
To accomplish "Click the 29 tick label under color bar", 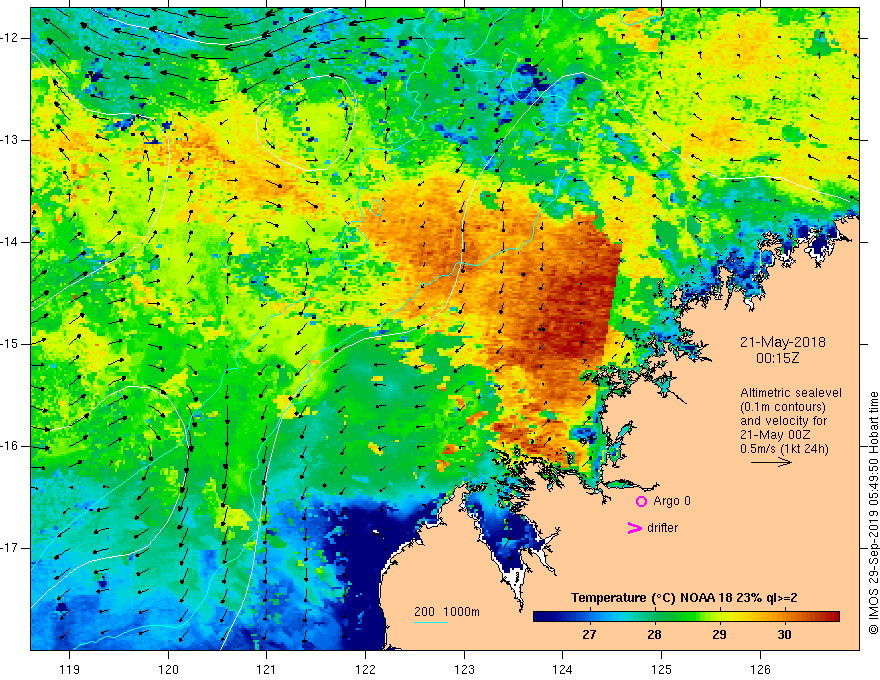I will point(719,635).
